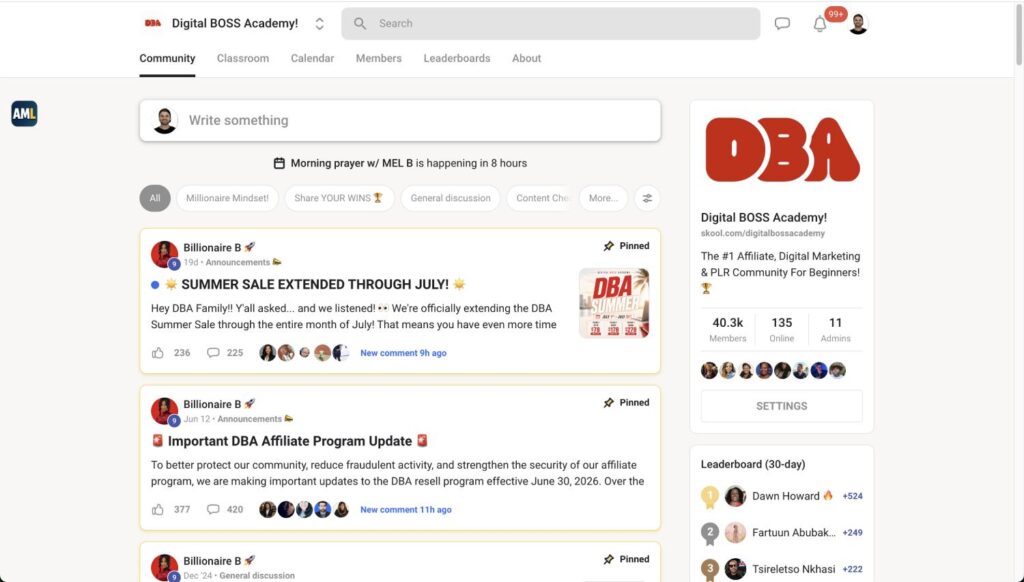Screen dimensions: 1024x582
Task: Click the member avatars row in sidebar
Action: click(x=773, y=370)
